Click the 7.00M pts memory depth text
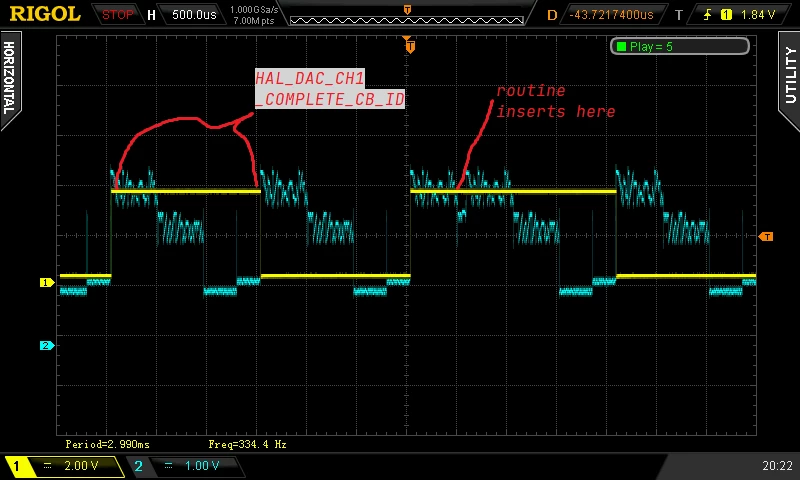The height and width of the screenshot is (480, 800). 254,21
